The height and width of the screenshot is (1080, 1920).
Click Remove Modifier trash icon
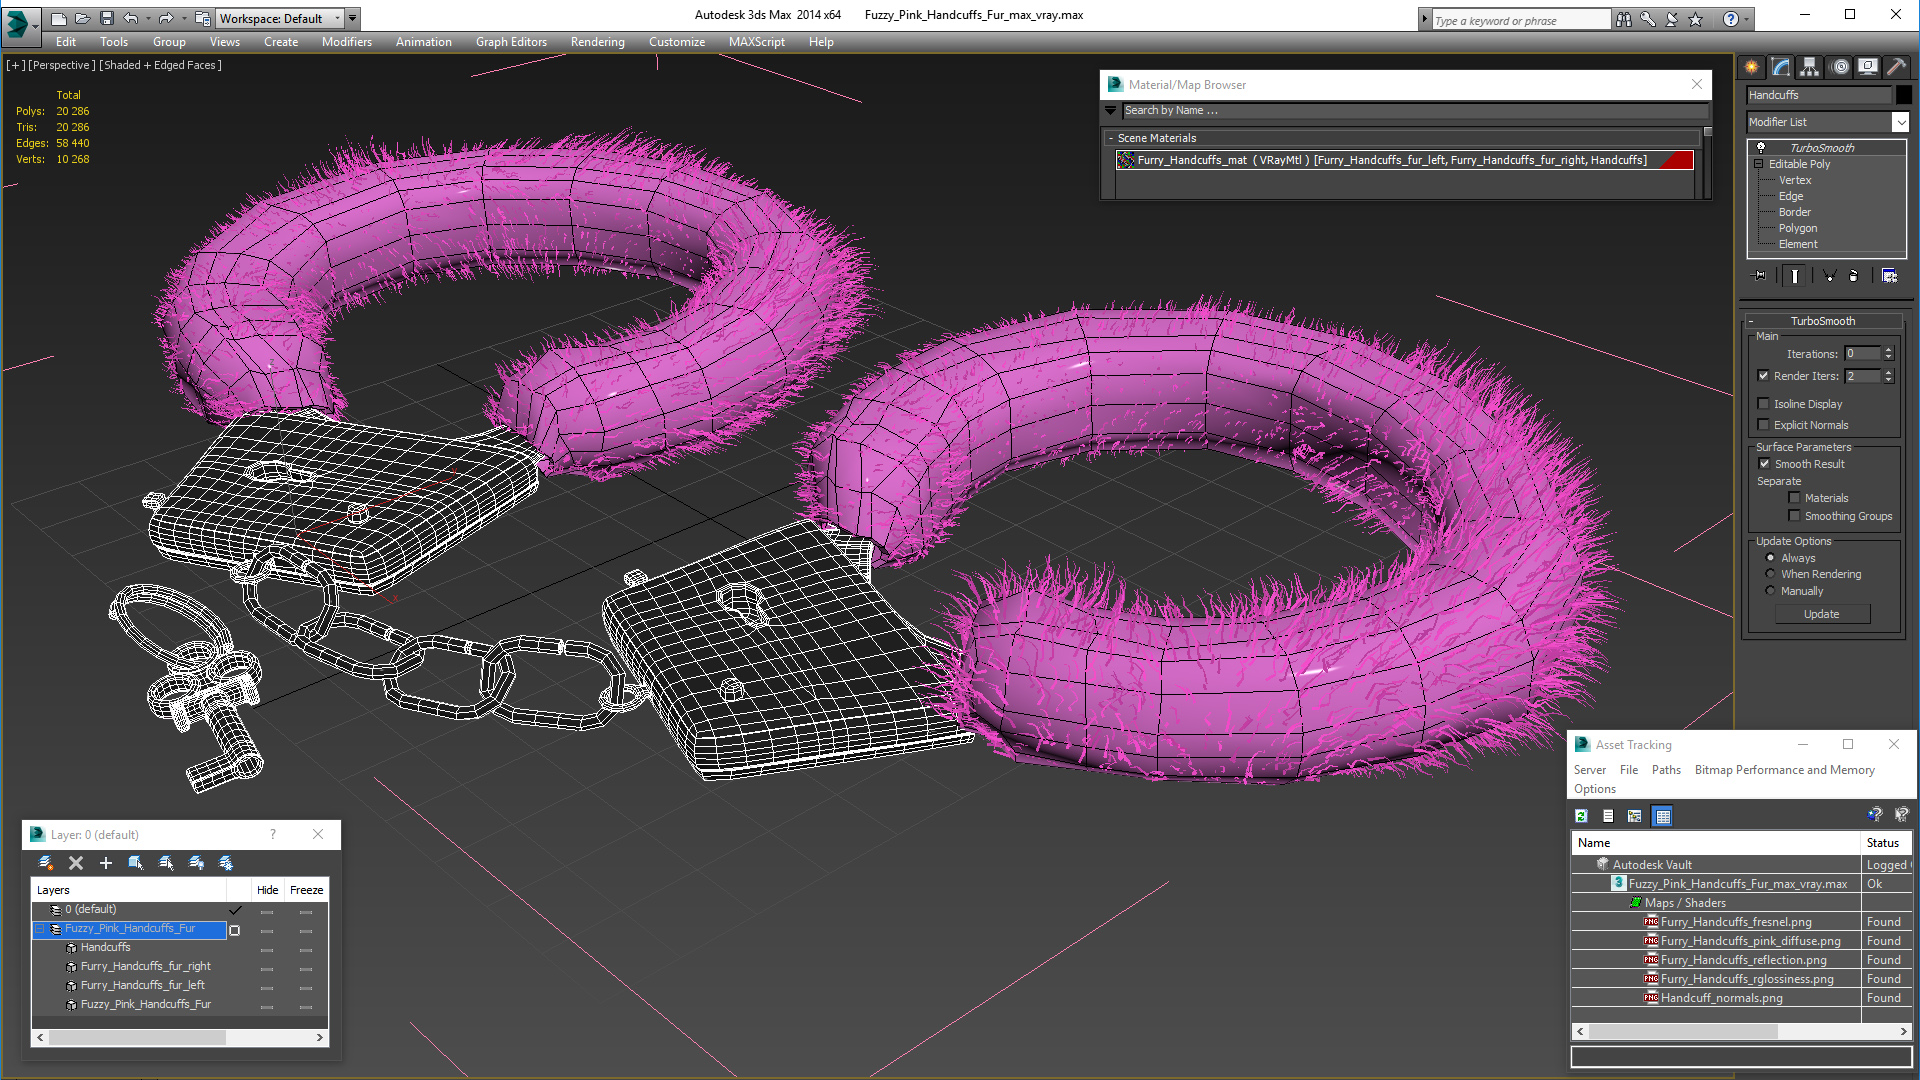(x=1854, y=275)
